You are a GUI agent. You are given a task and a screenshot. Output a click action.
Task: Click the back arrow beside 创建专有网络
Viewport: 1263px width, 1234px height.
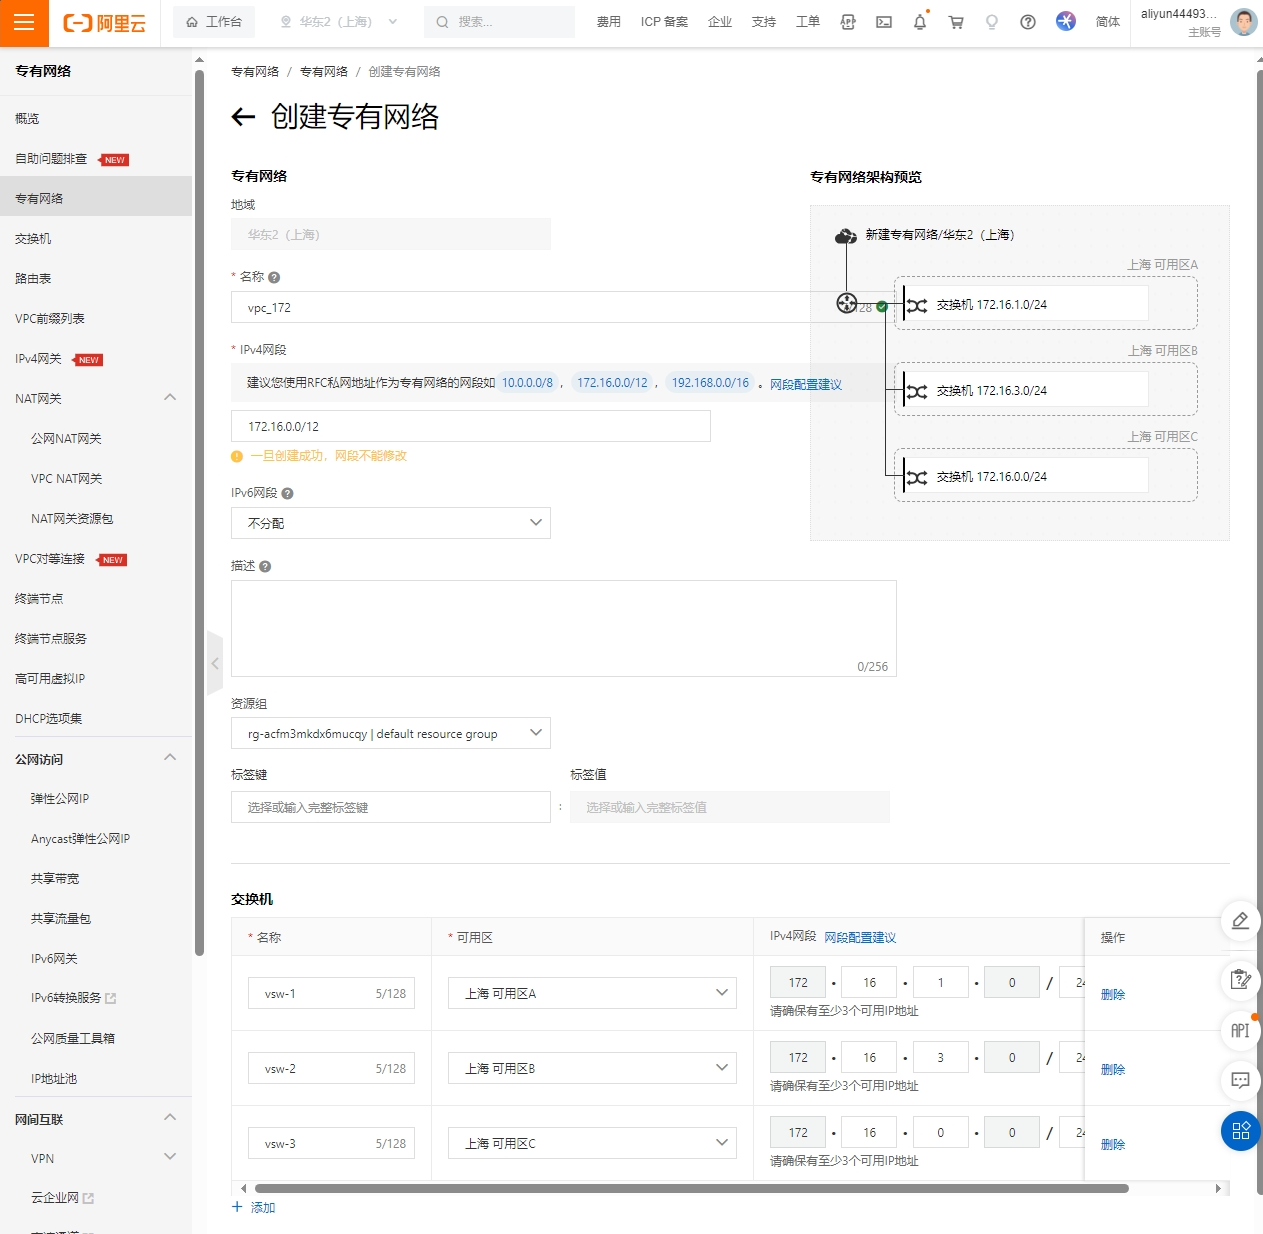pyautogui.click(x=243, y=117)
